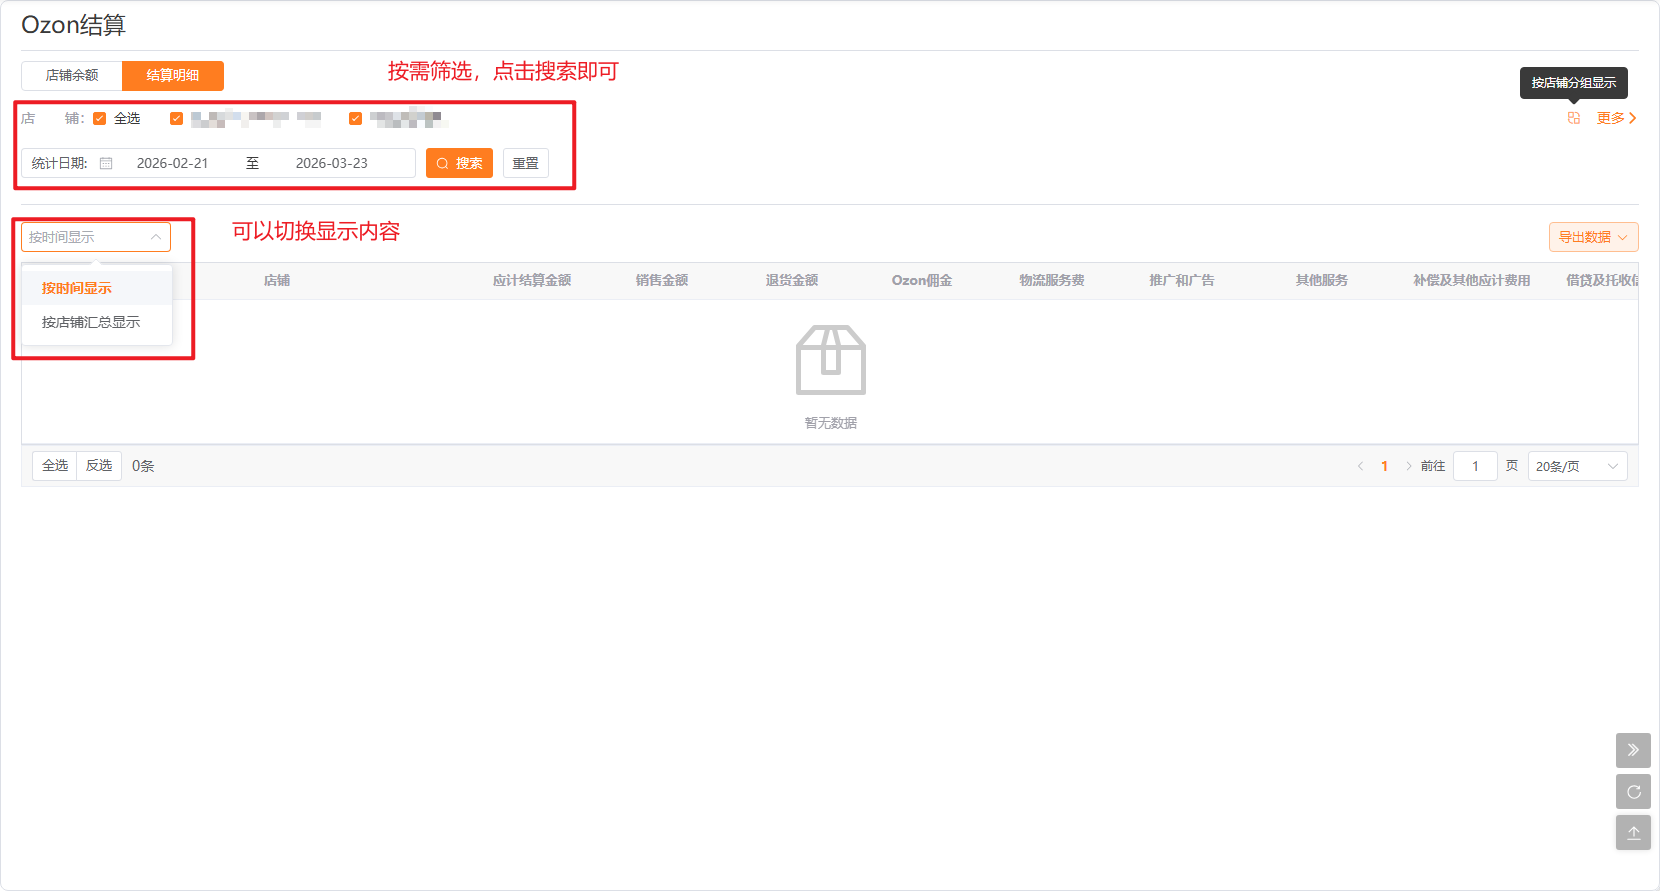The width and height of the screenshot is (1660, 891).
Task: Click the group-by-store display icon
Action: (1574, 118)
